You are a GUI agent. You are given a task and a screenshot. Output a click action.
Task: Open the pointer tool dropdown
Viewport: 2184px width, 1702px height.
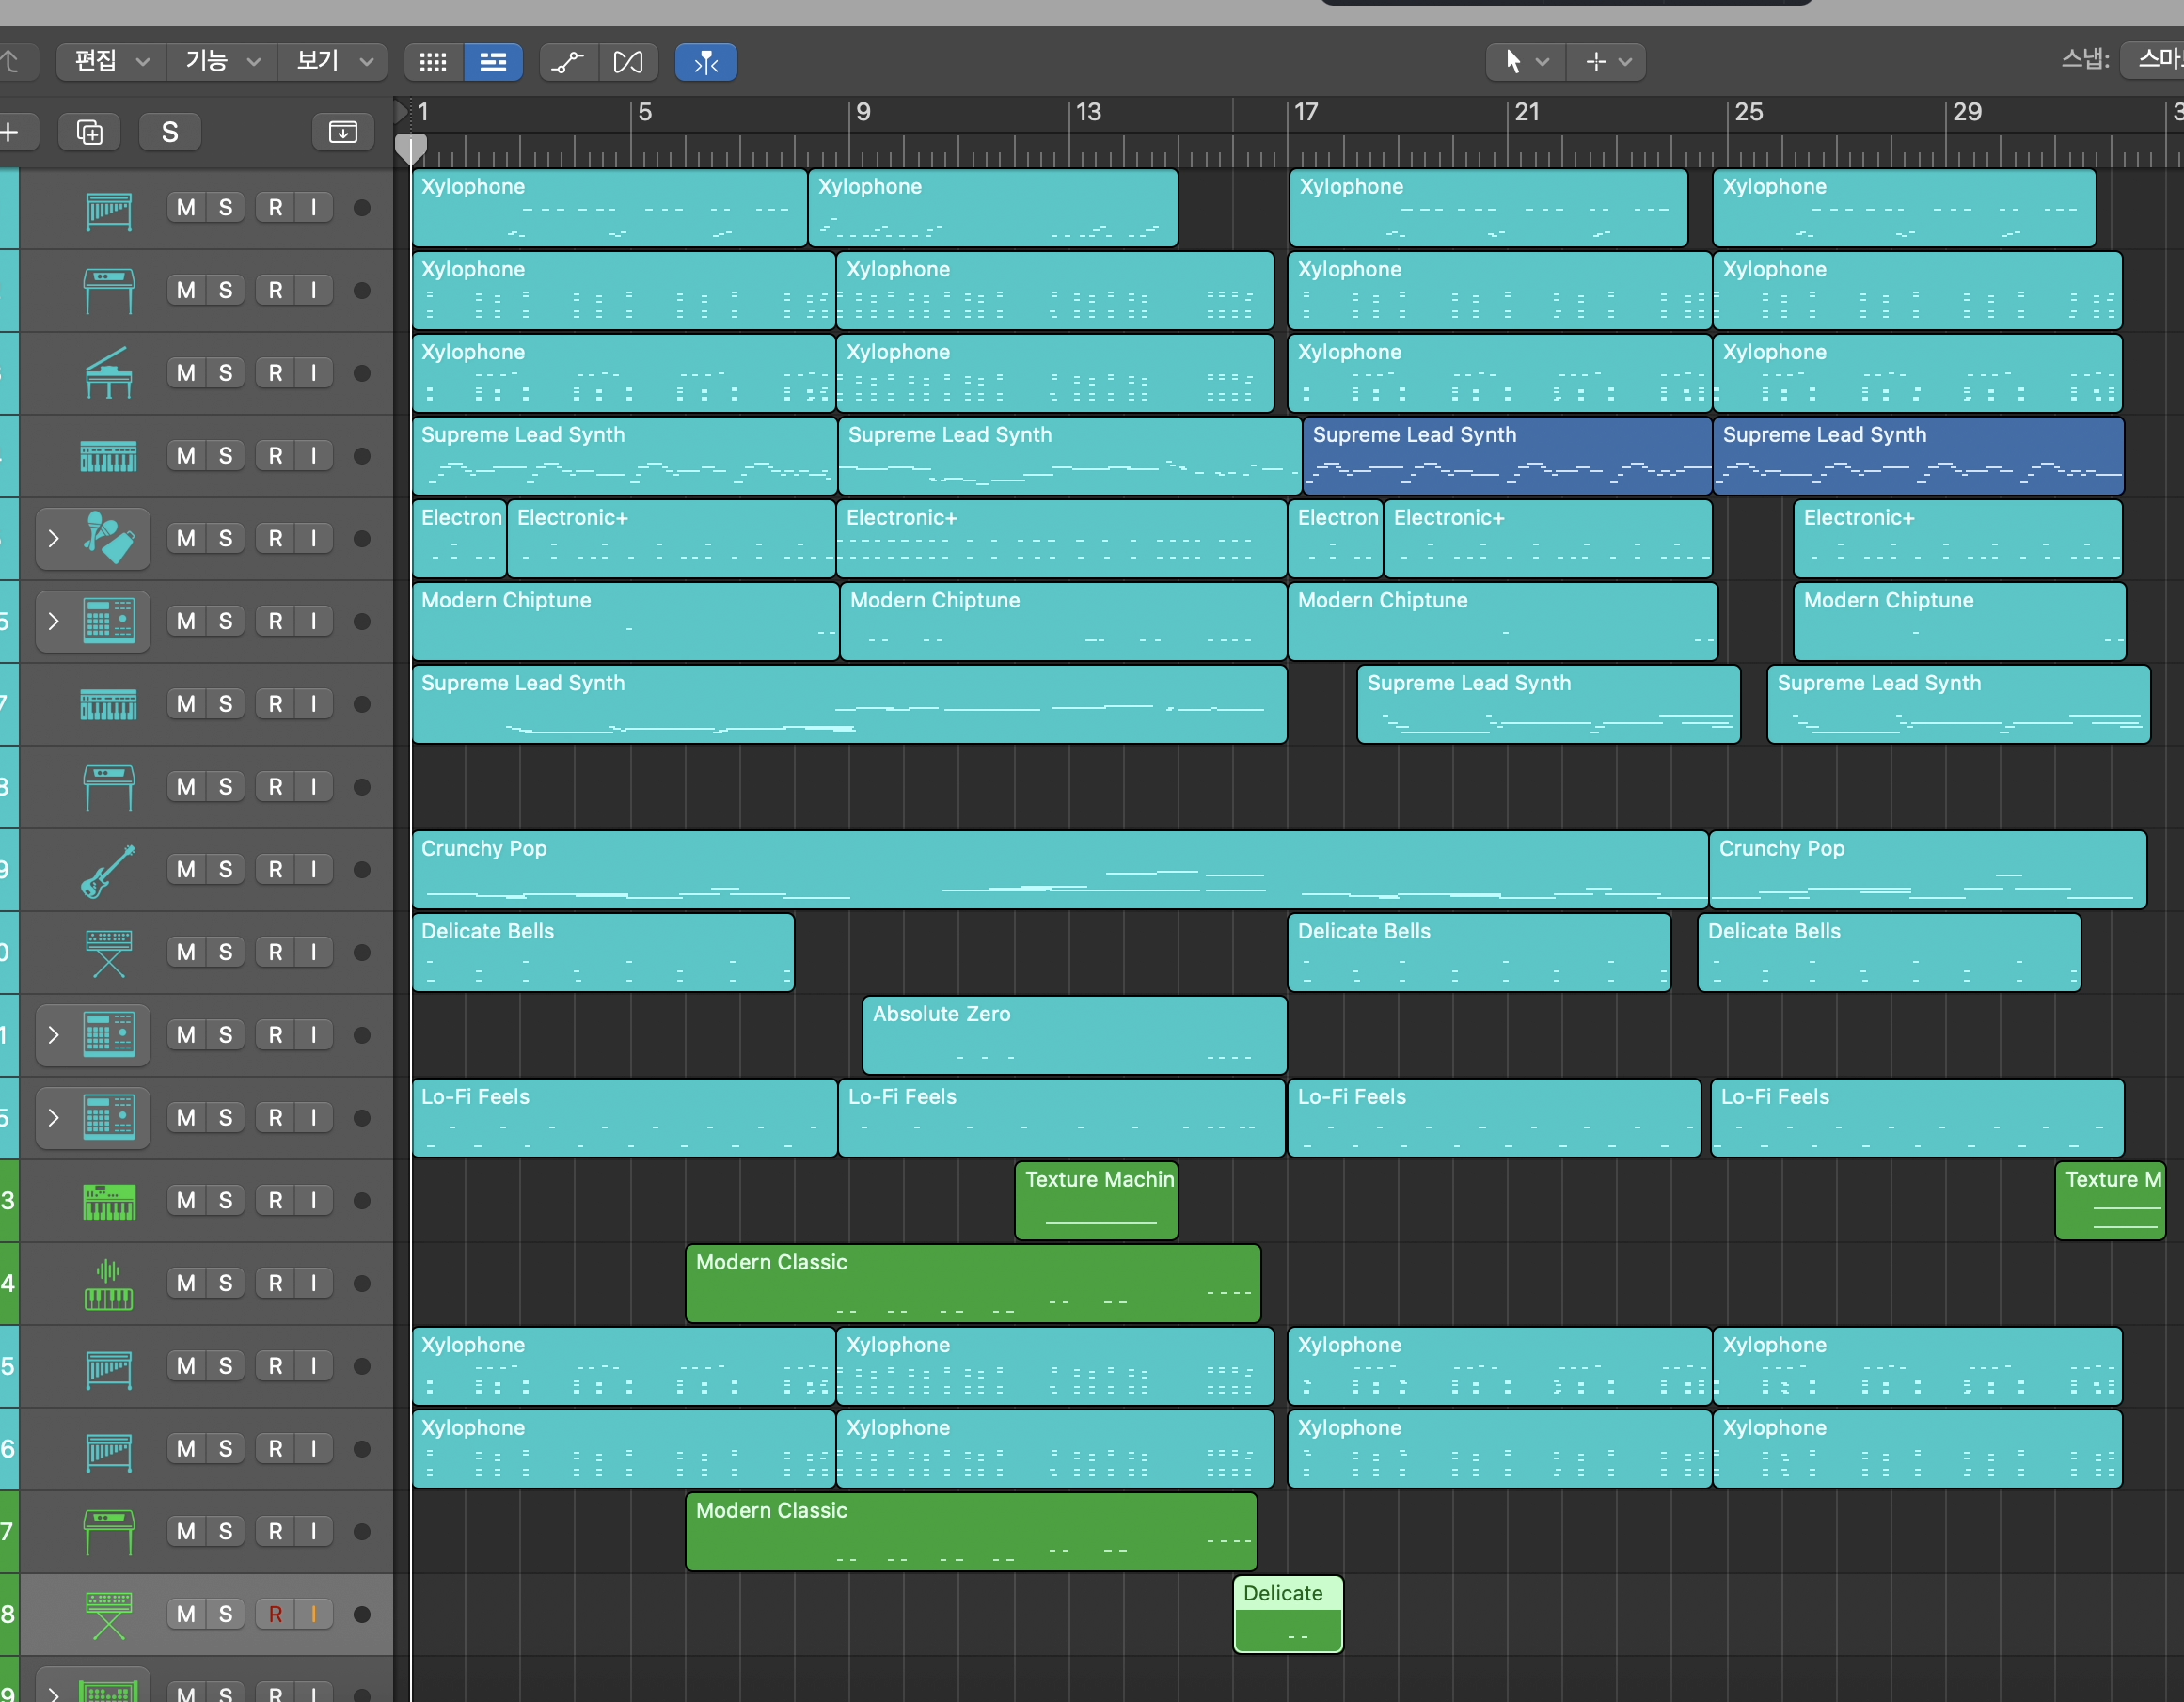(1524, 62)
